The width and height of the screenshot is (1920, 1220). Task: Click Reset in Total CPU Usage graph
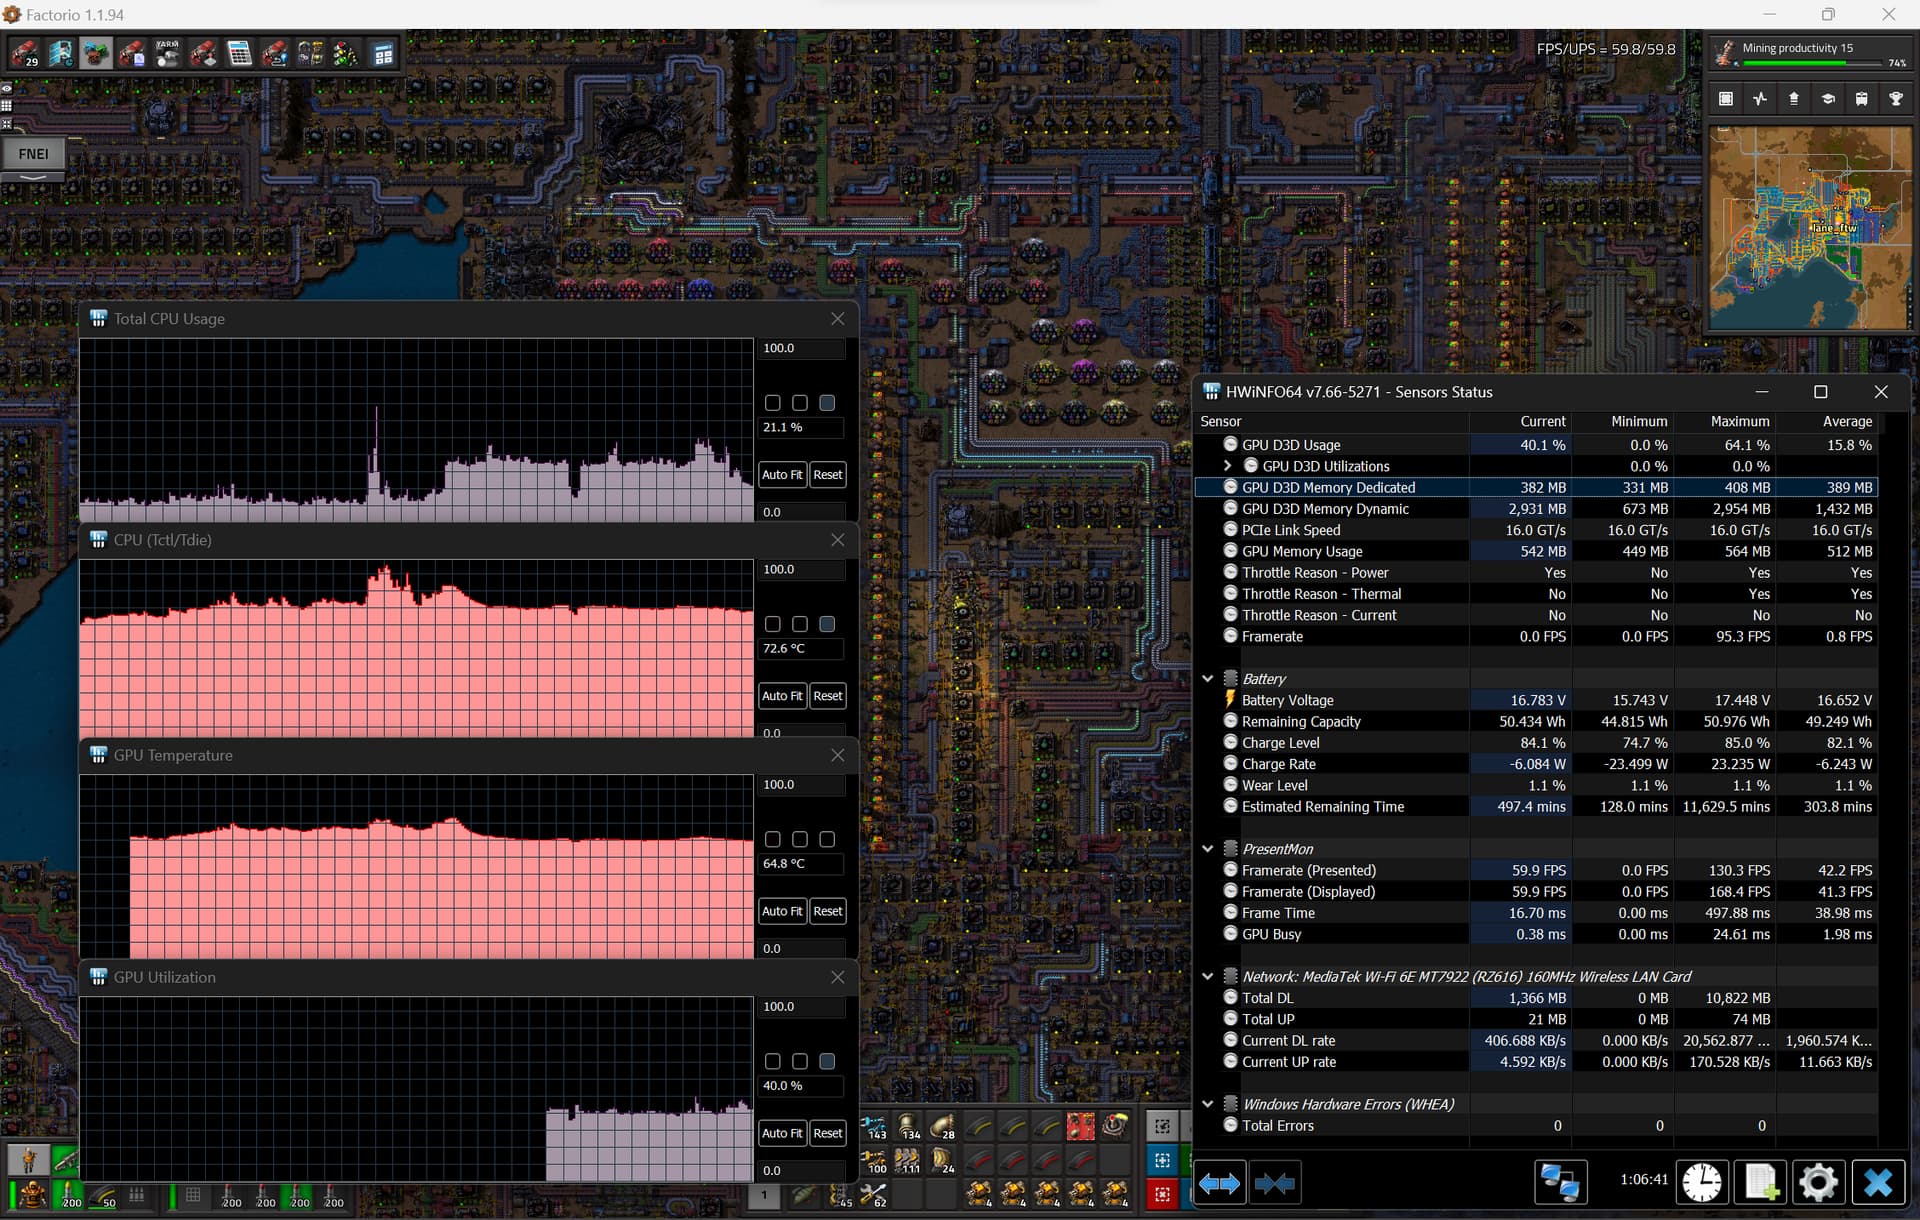point(828,475)
